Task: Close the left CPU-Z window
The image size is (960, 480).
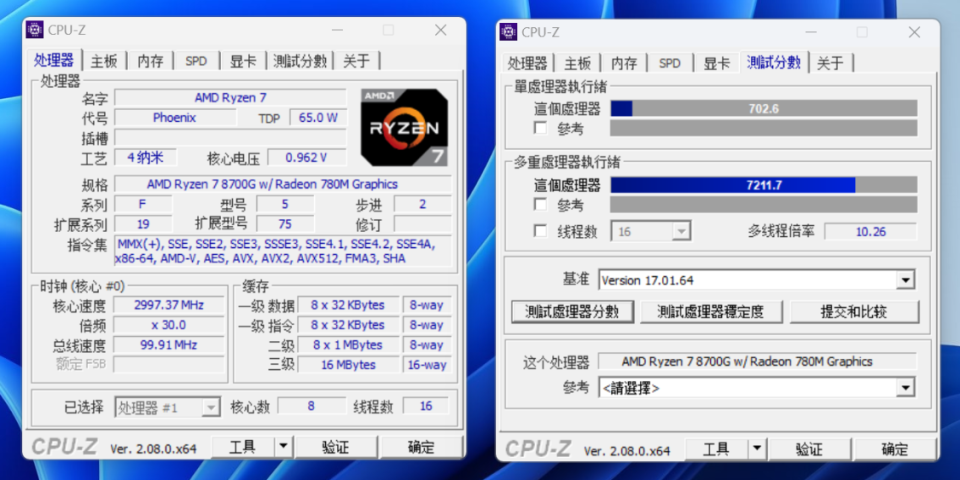Action: (441, 30)
